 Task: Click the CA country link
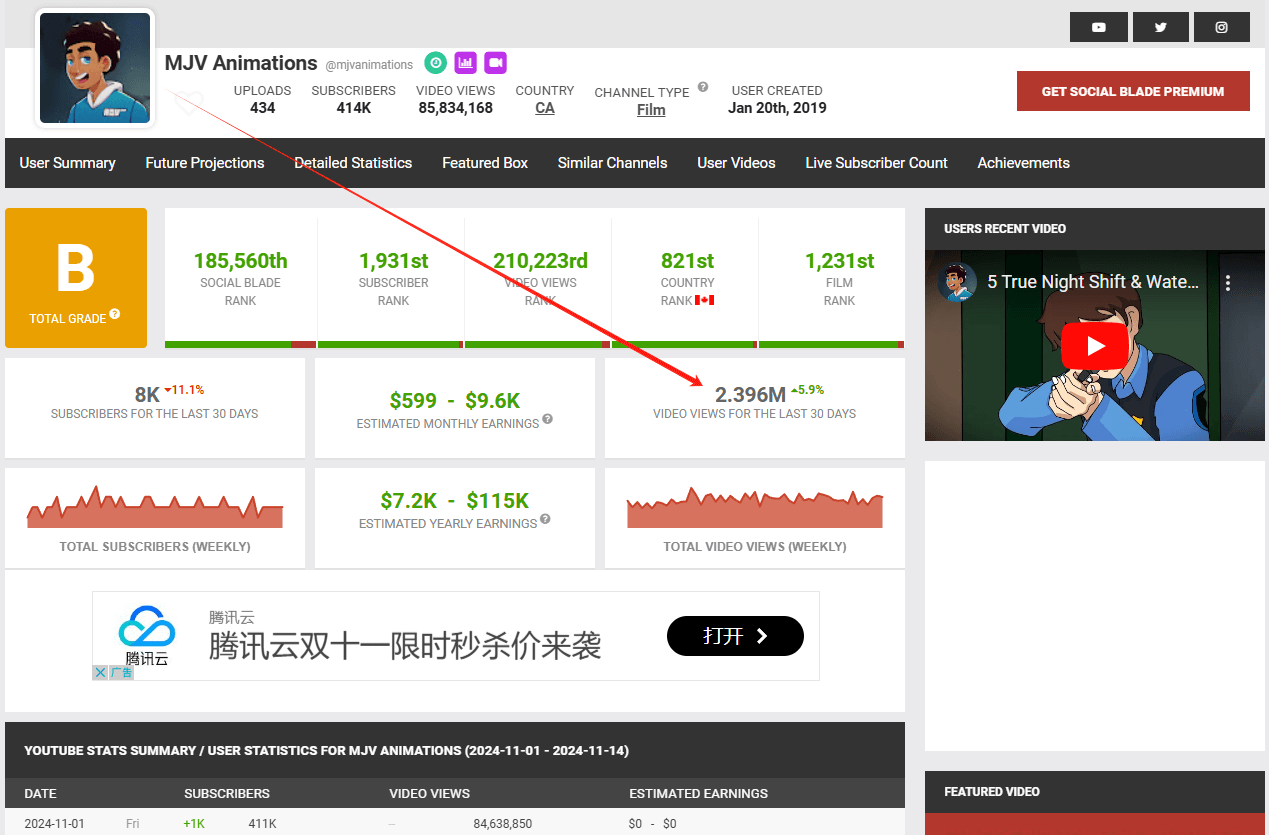click(545, 108)
